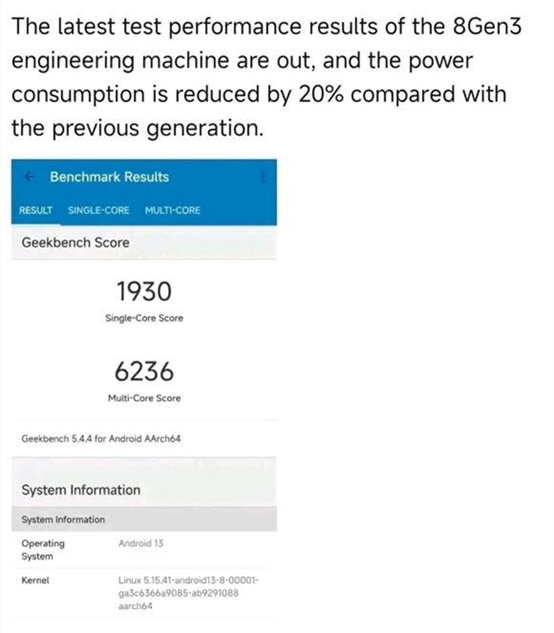Screen dimensions: 554x633
Task: Click the large System Information heading
Action: click(x=81, y=490)
